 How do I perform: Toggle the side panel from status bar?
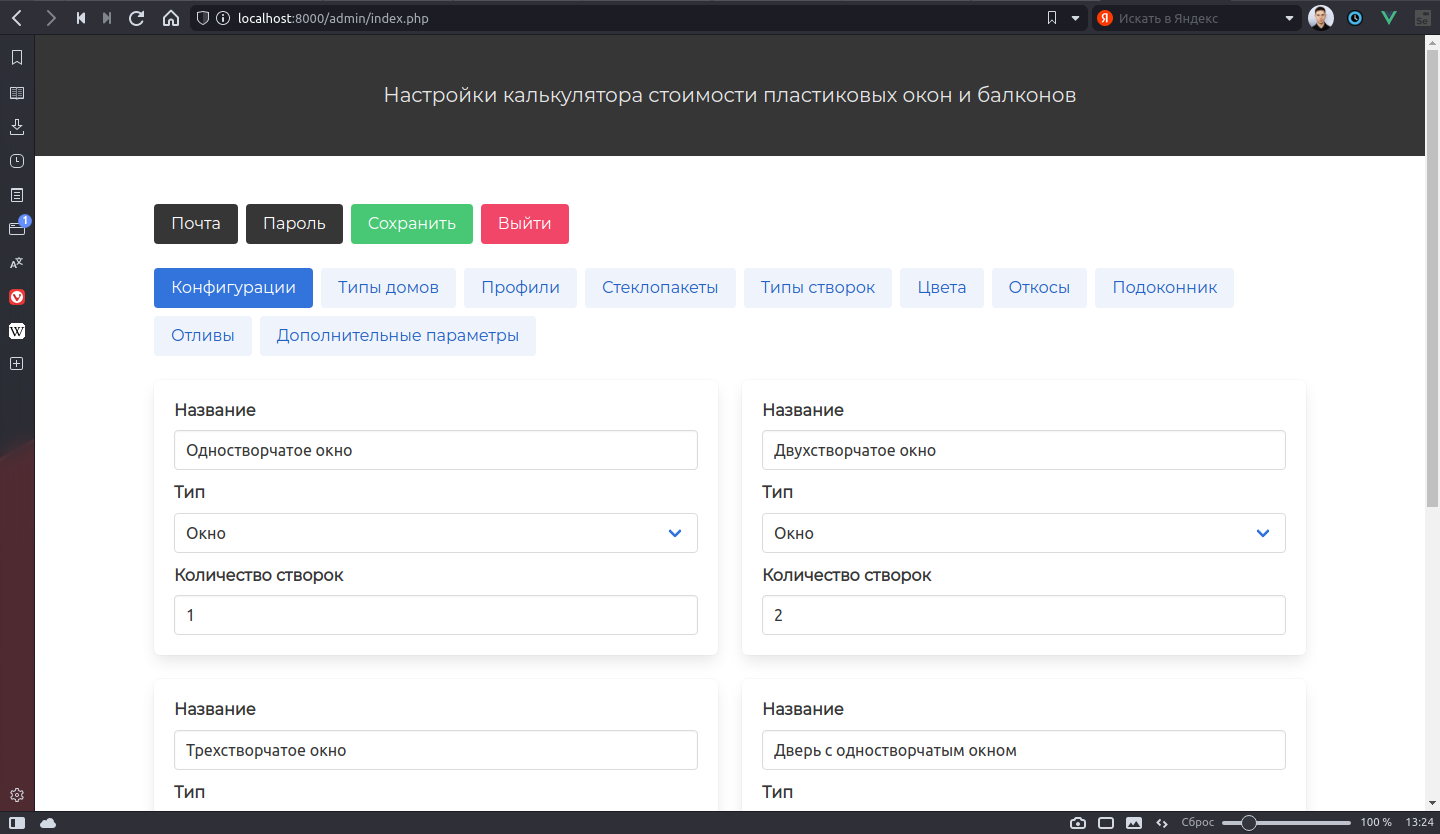coord(17,823)
